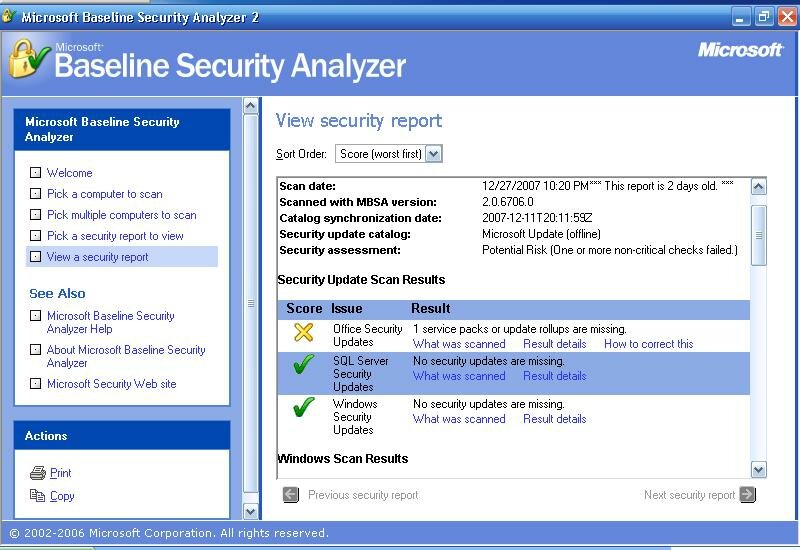Click the Issue column header

346,308
